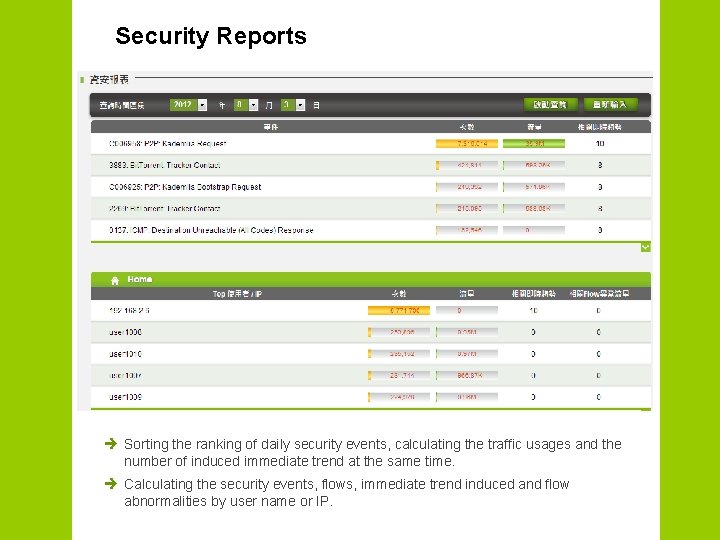Select ICMP Destination Unreachable Response row

371,230
